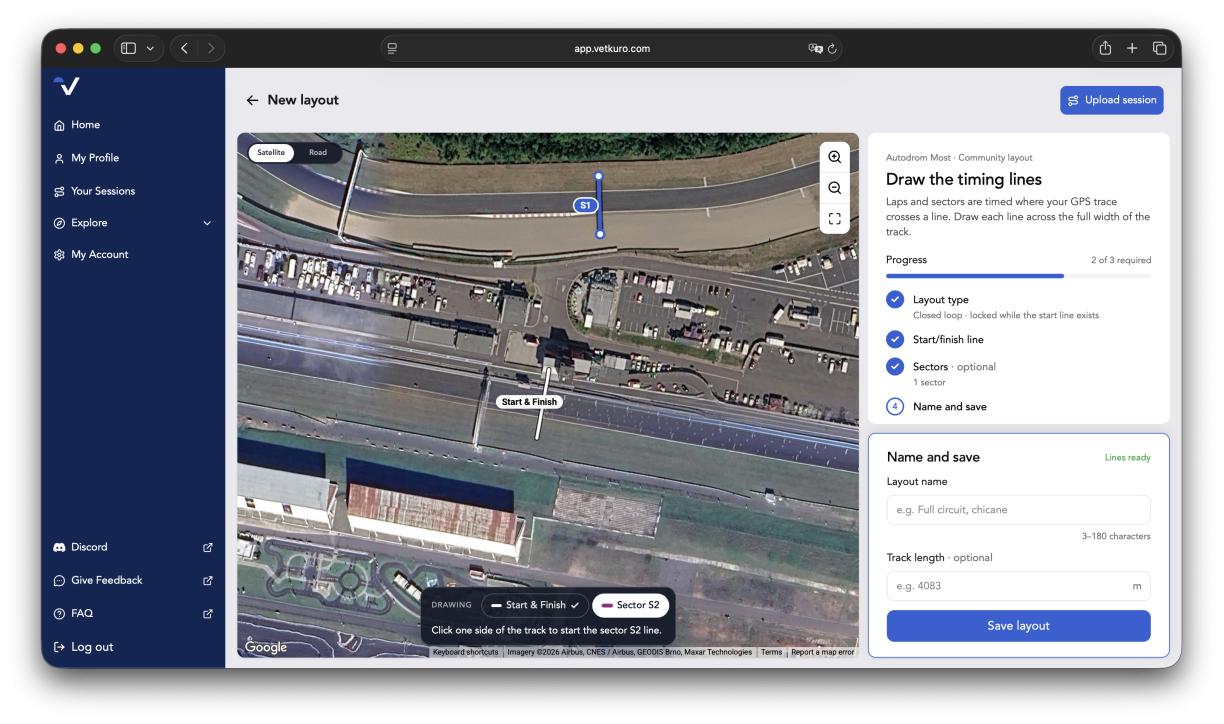Screen dimensions: 1224x724
Task: Open a new browser tab
Action: tap(1132, 48)
